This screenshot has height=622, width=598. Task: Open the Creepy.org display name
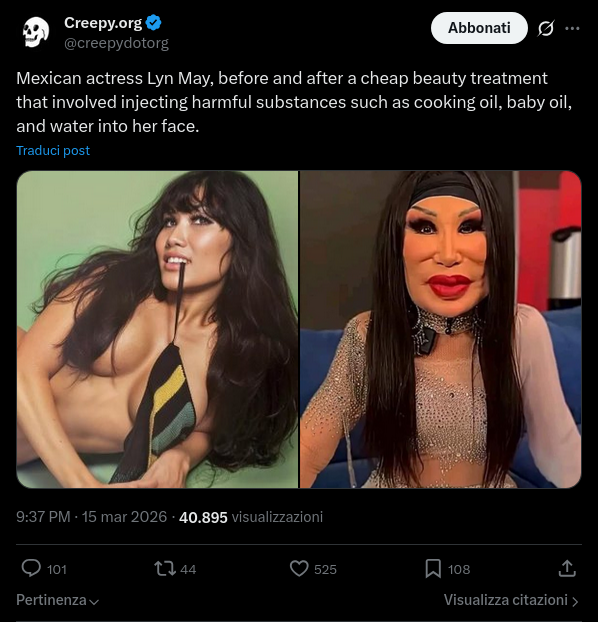pyautogui.click(x=103, y=23)
